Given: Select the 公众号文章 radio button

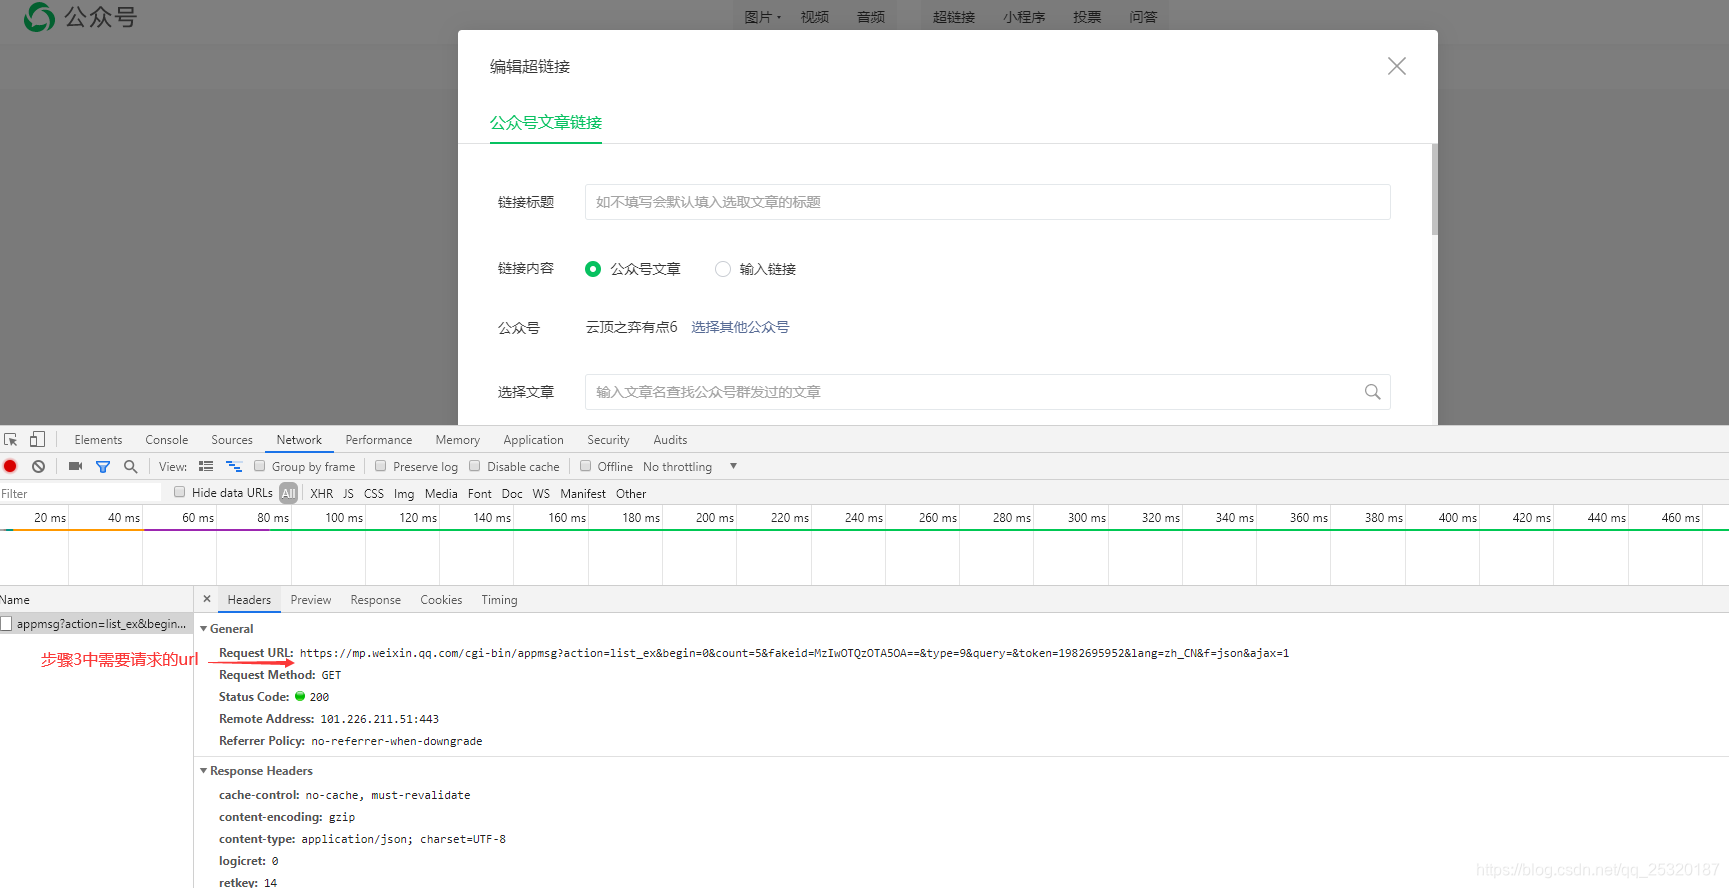Looking at the screenshot, I should pyautogui.click(x=593, y=269).
